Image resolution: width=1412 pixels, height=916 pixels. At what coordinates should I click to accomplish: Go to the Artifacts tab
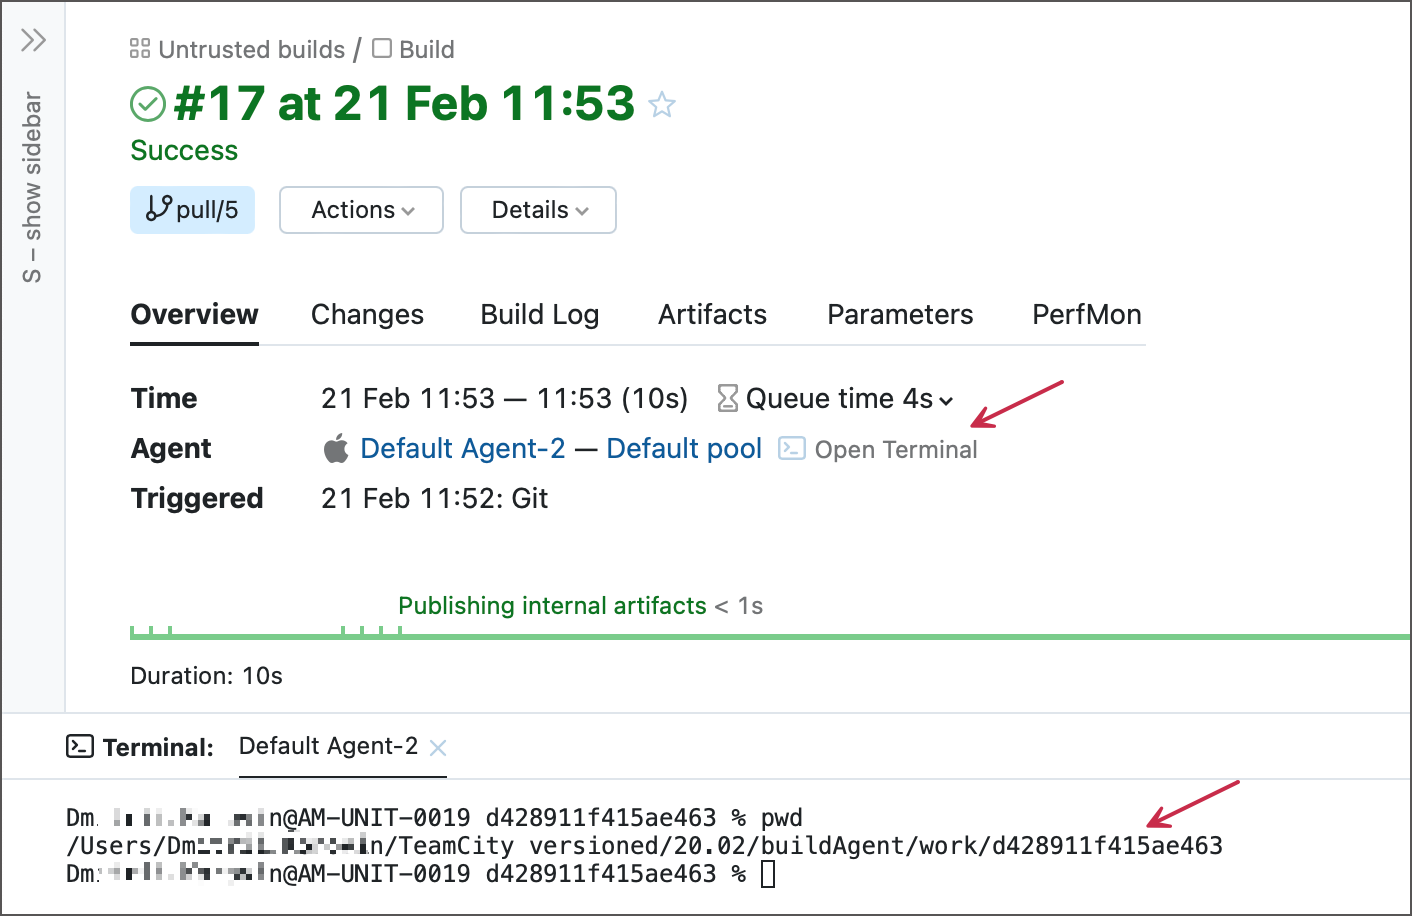click(x=712, y=315)
